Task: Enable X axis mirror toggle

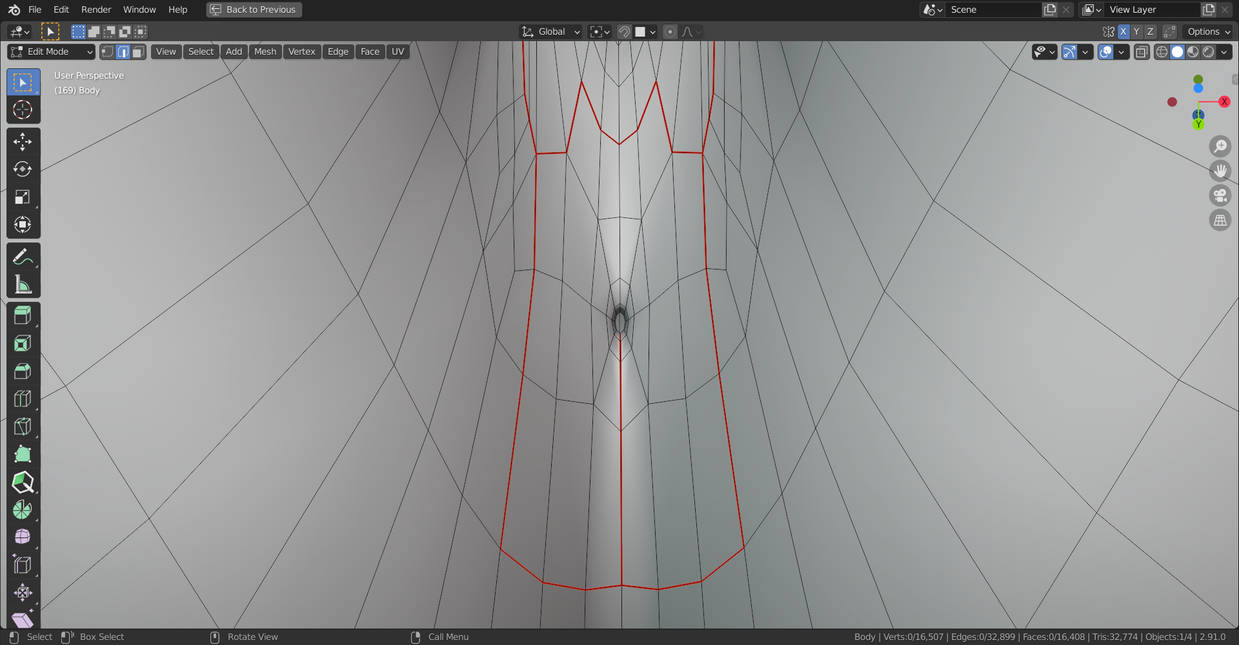Action: [1123, 32]
